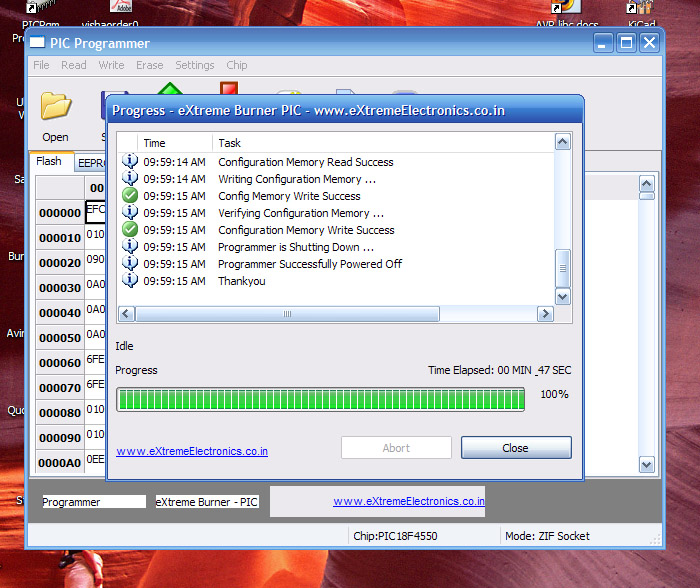Viewport: 700px width, 588px height.
Task: Click the log list scroll down arrow
Action: coord(562,296)
